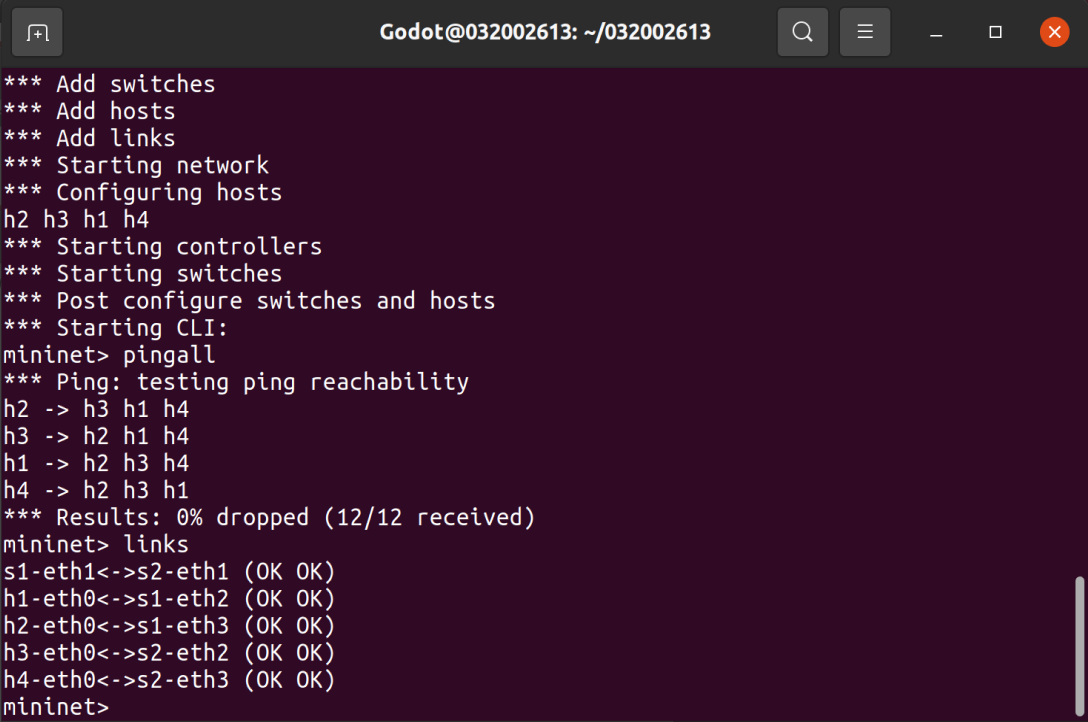Screen dimensions: 1088x722
Task: Click the h1-eth0<->s1-eth2 link line
Action: (x=169, y=599)
